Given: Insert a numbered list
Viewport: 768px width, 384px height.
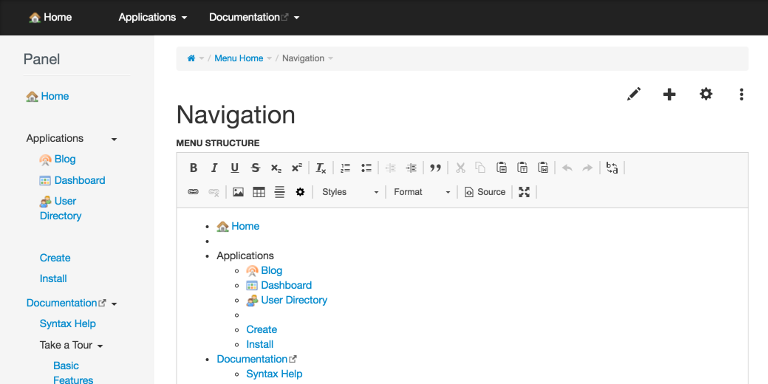Looking at the screenshot, I should pyautogui.click(x=345, y=168).
